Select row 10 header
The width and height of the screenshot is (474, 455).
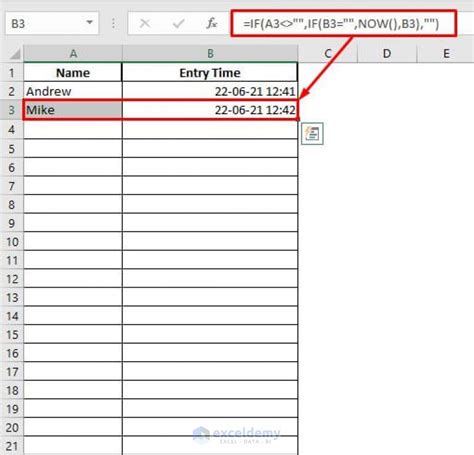point(12,242)
